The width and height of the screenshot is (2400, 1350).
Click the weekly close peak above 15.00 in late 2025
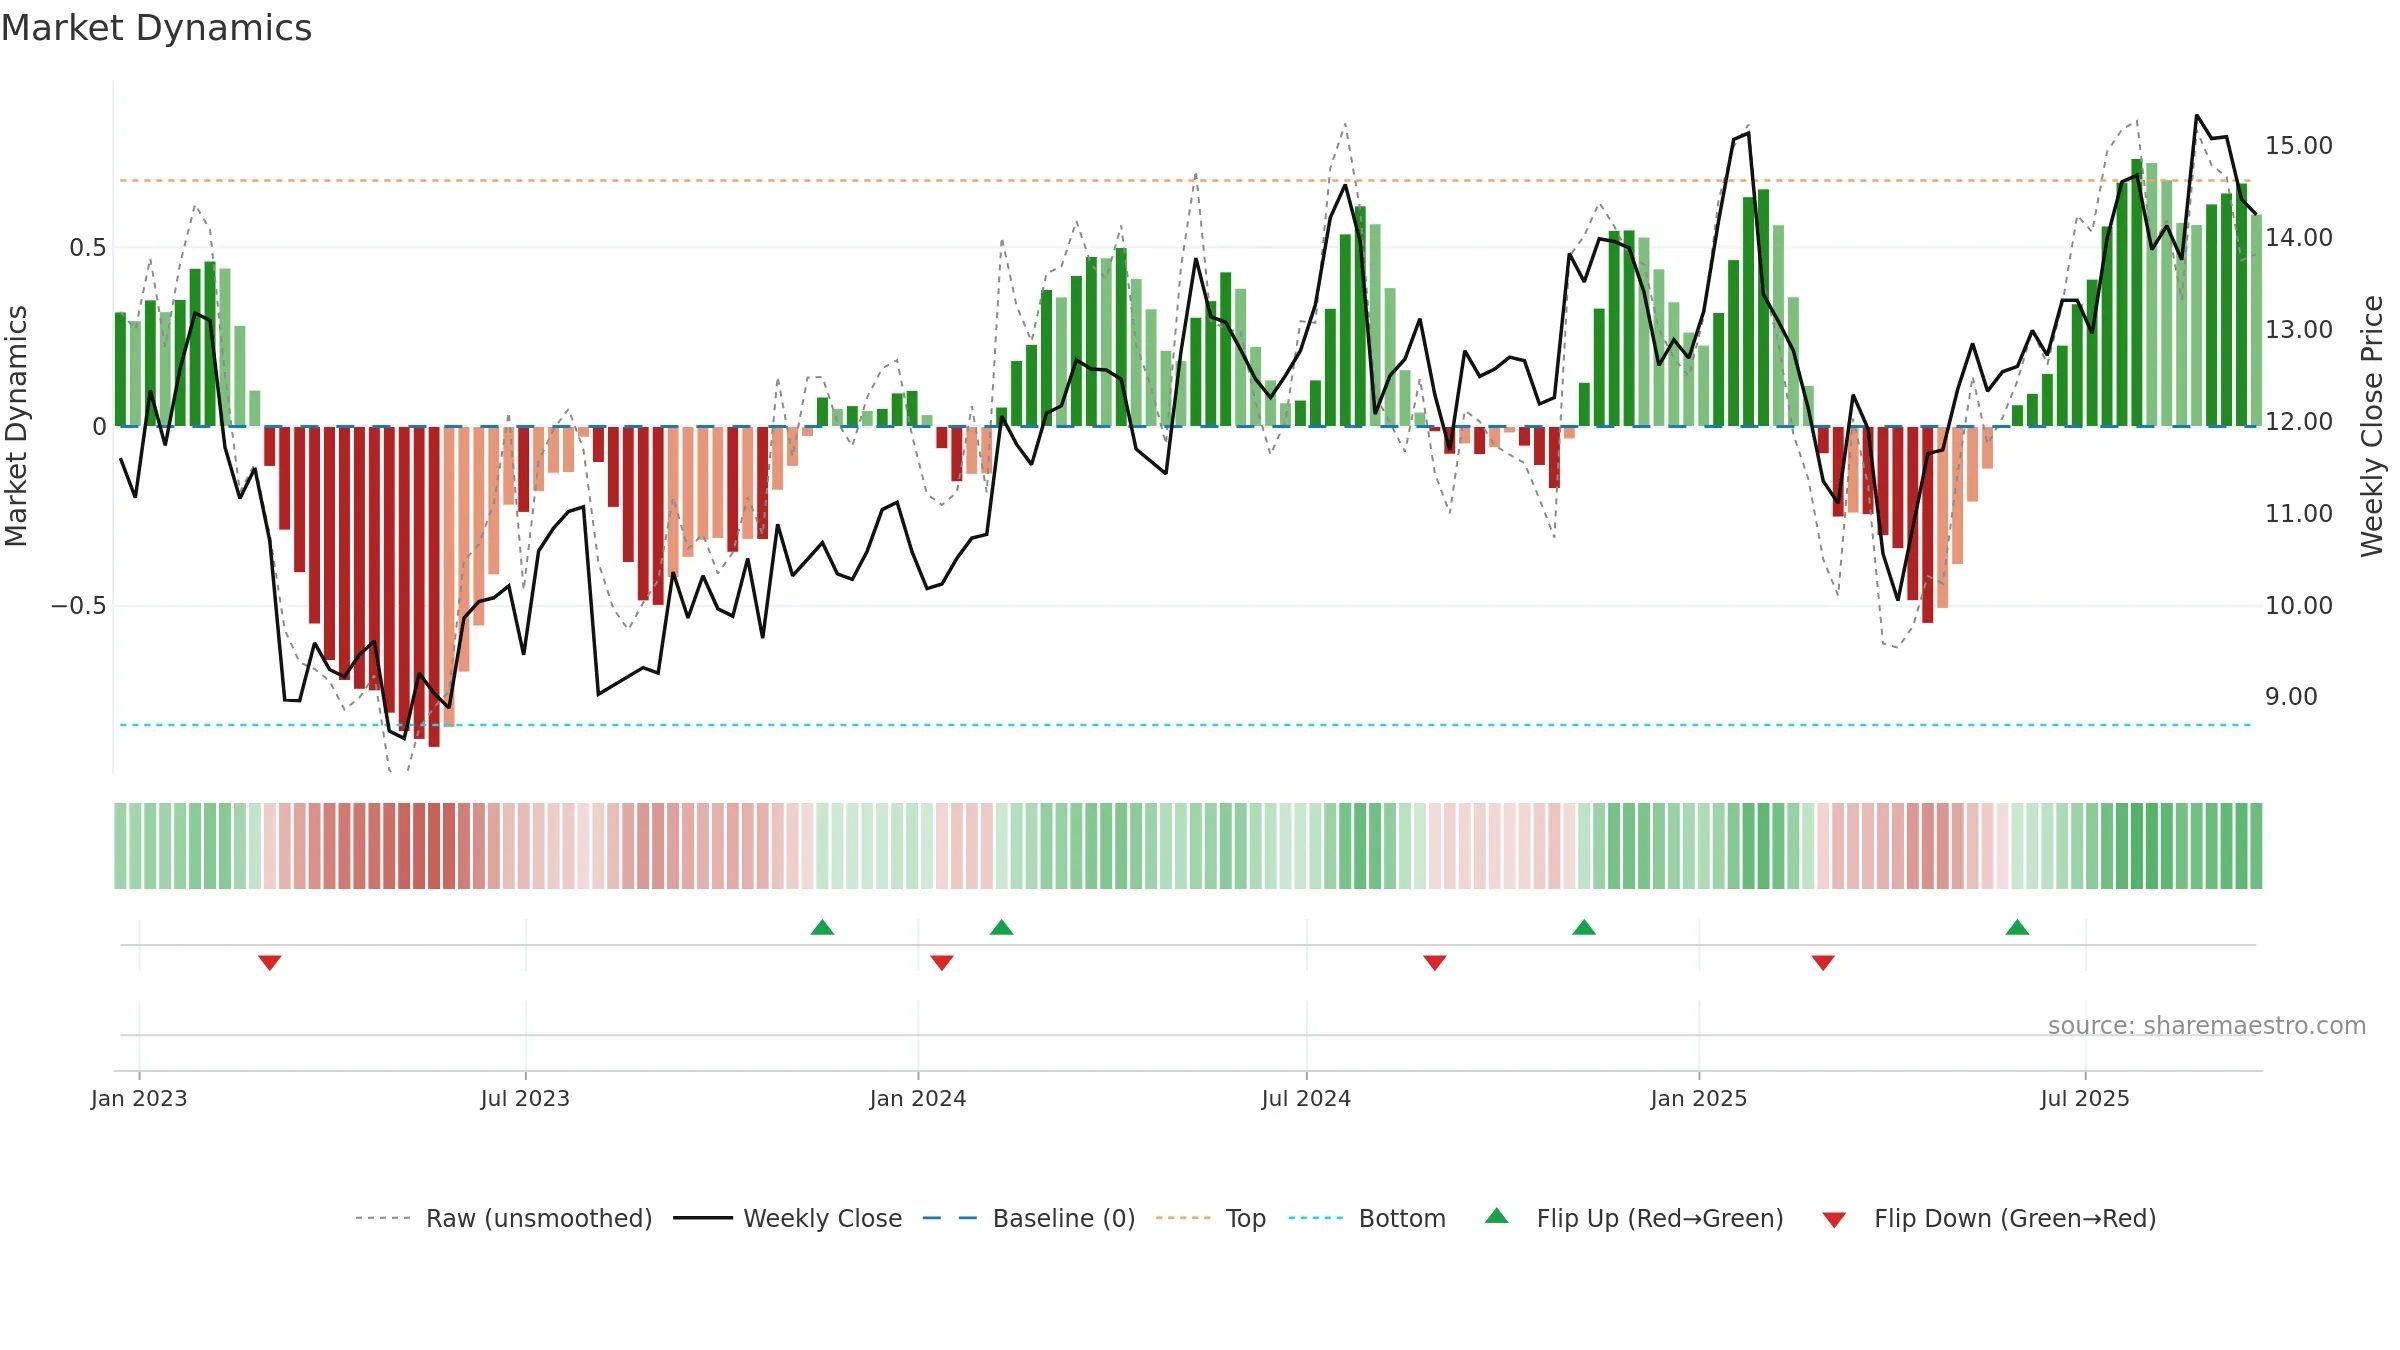pos(2197,116)
